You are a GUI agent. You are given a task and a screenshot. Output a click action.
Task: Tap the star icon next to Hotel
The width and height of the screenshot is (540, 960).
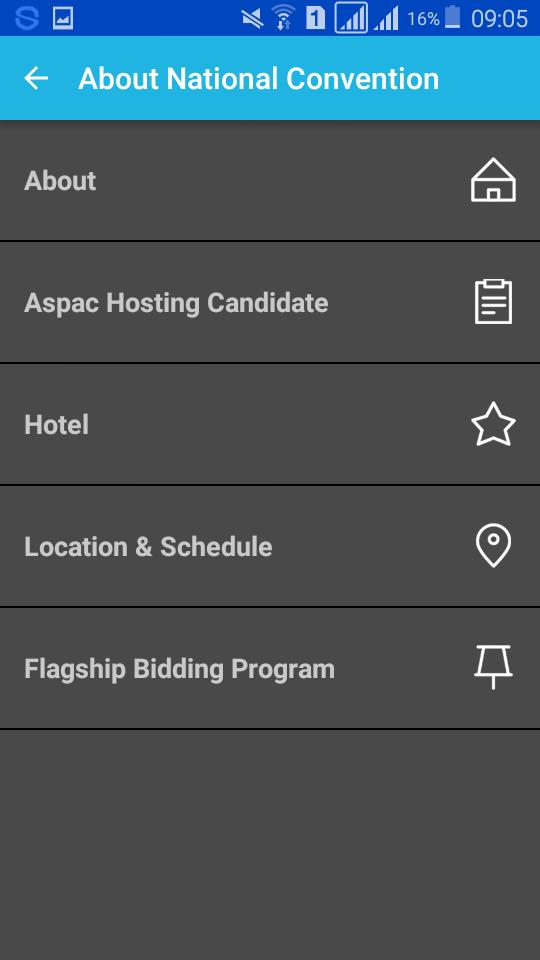pyautogui.click(x=493, y=424)
